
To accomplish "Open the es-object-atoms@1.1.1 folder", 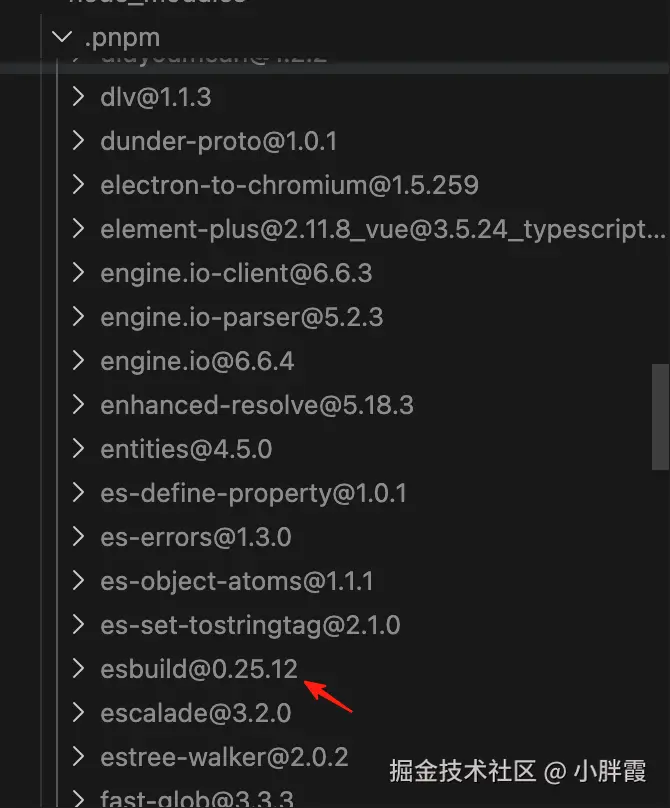I will [x=237, y=582].
